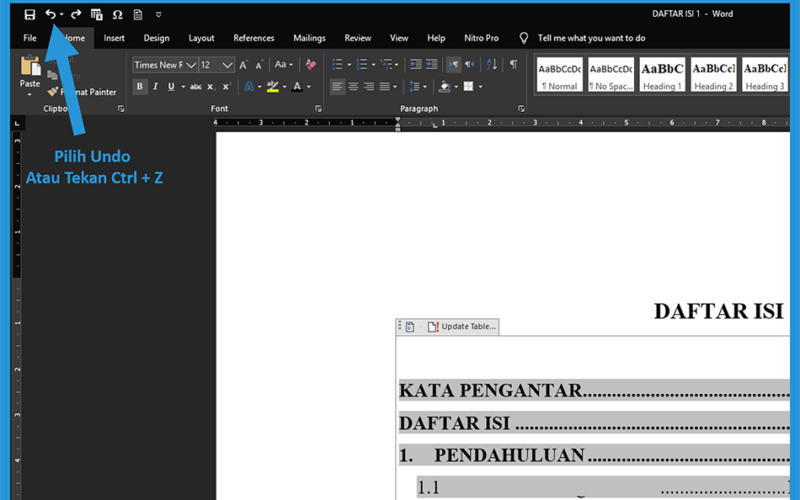The image size is (800, 500).
Task: Apply the yellow text highlight color
Action: [x=273, y=87]
